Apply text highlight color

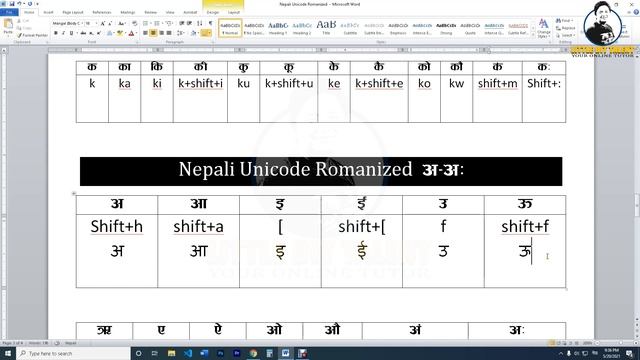(x=120, y=33)
